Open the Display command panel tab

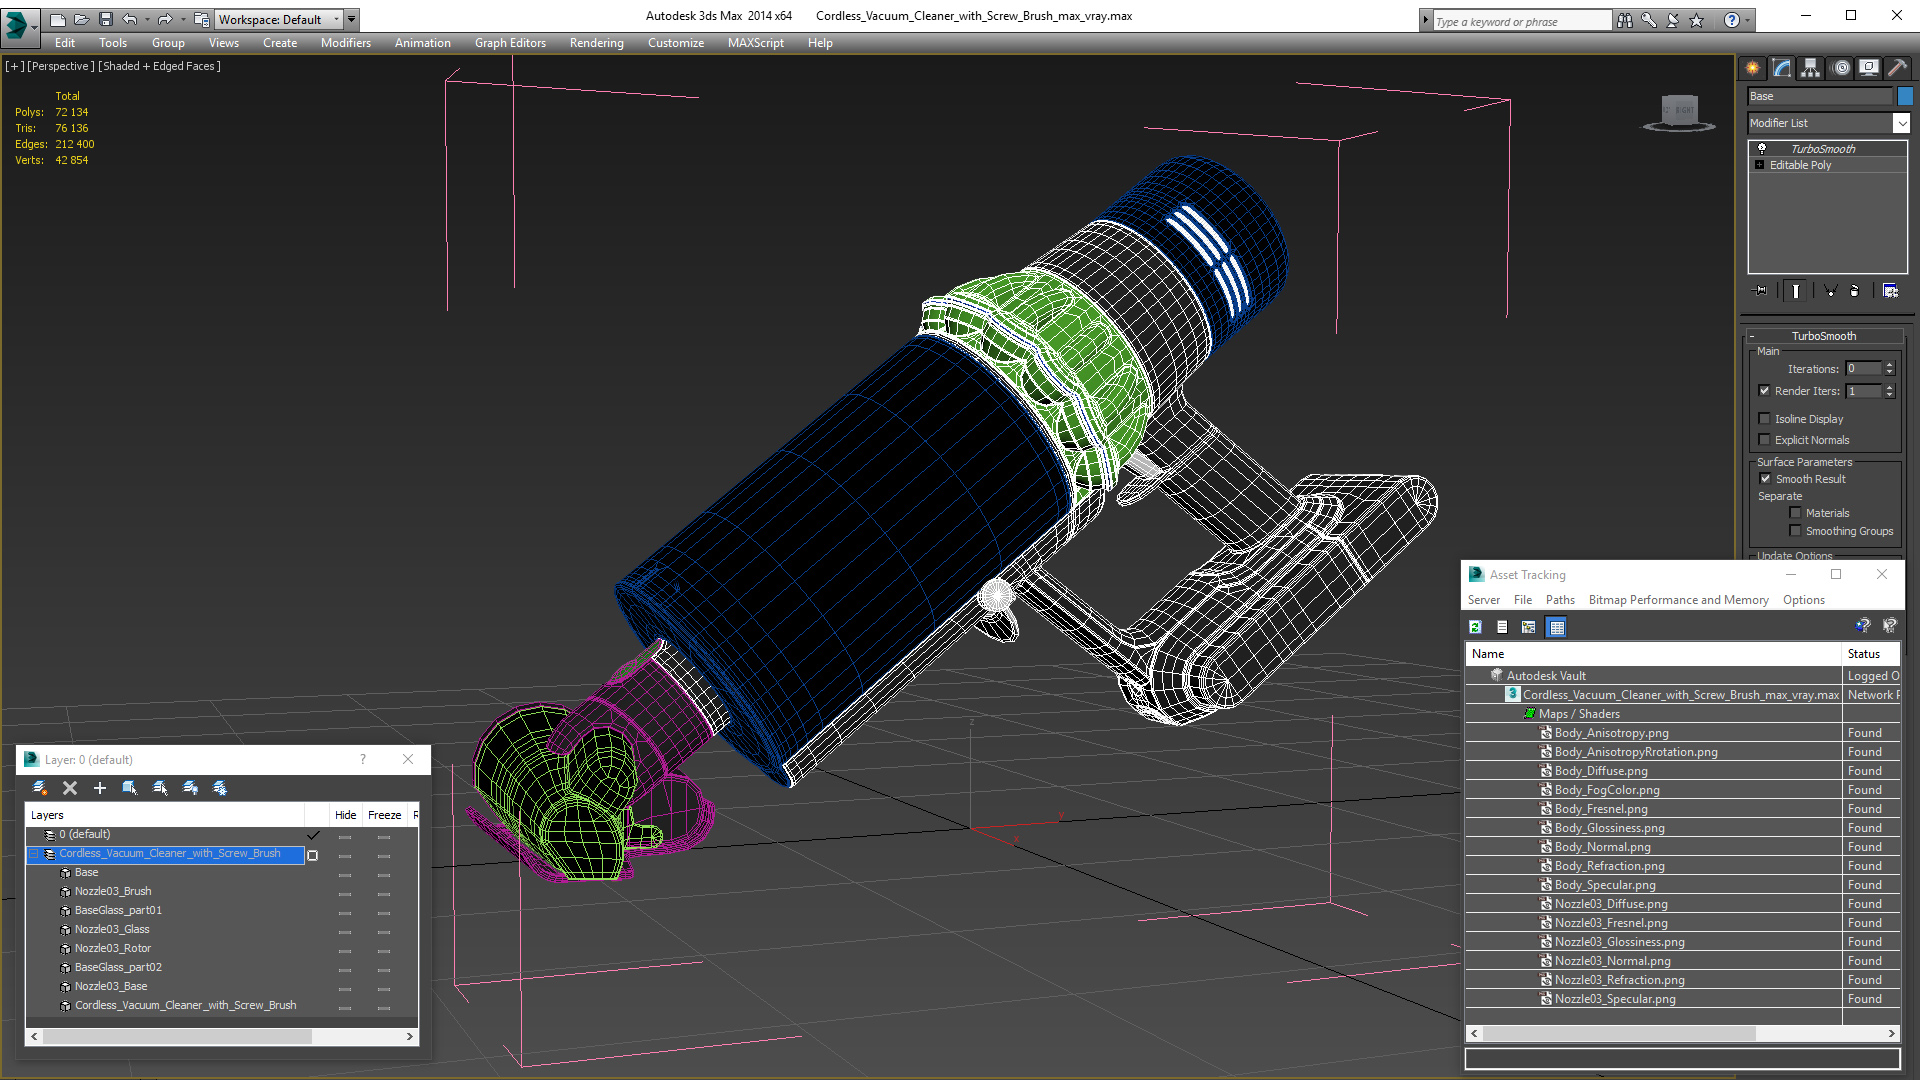pos(1869,68)
